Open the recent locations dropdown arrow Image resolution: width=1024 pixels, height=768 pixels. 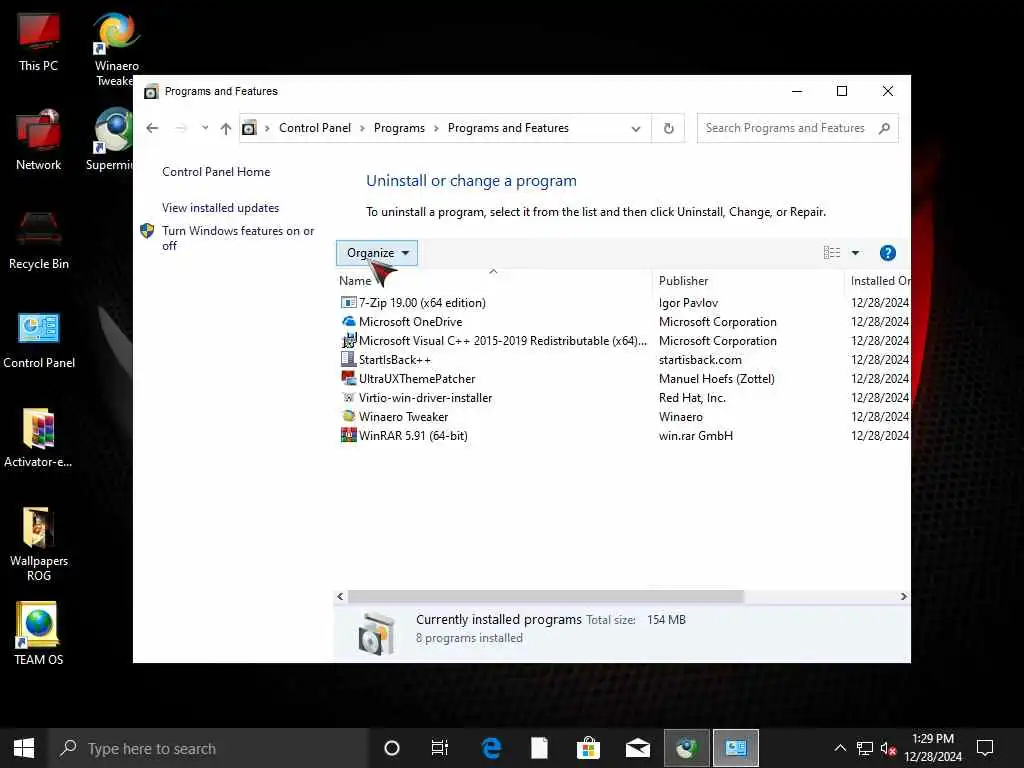[204, 128]
